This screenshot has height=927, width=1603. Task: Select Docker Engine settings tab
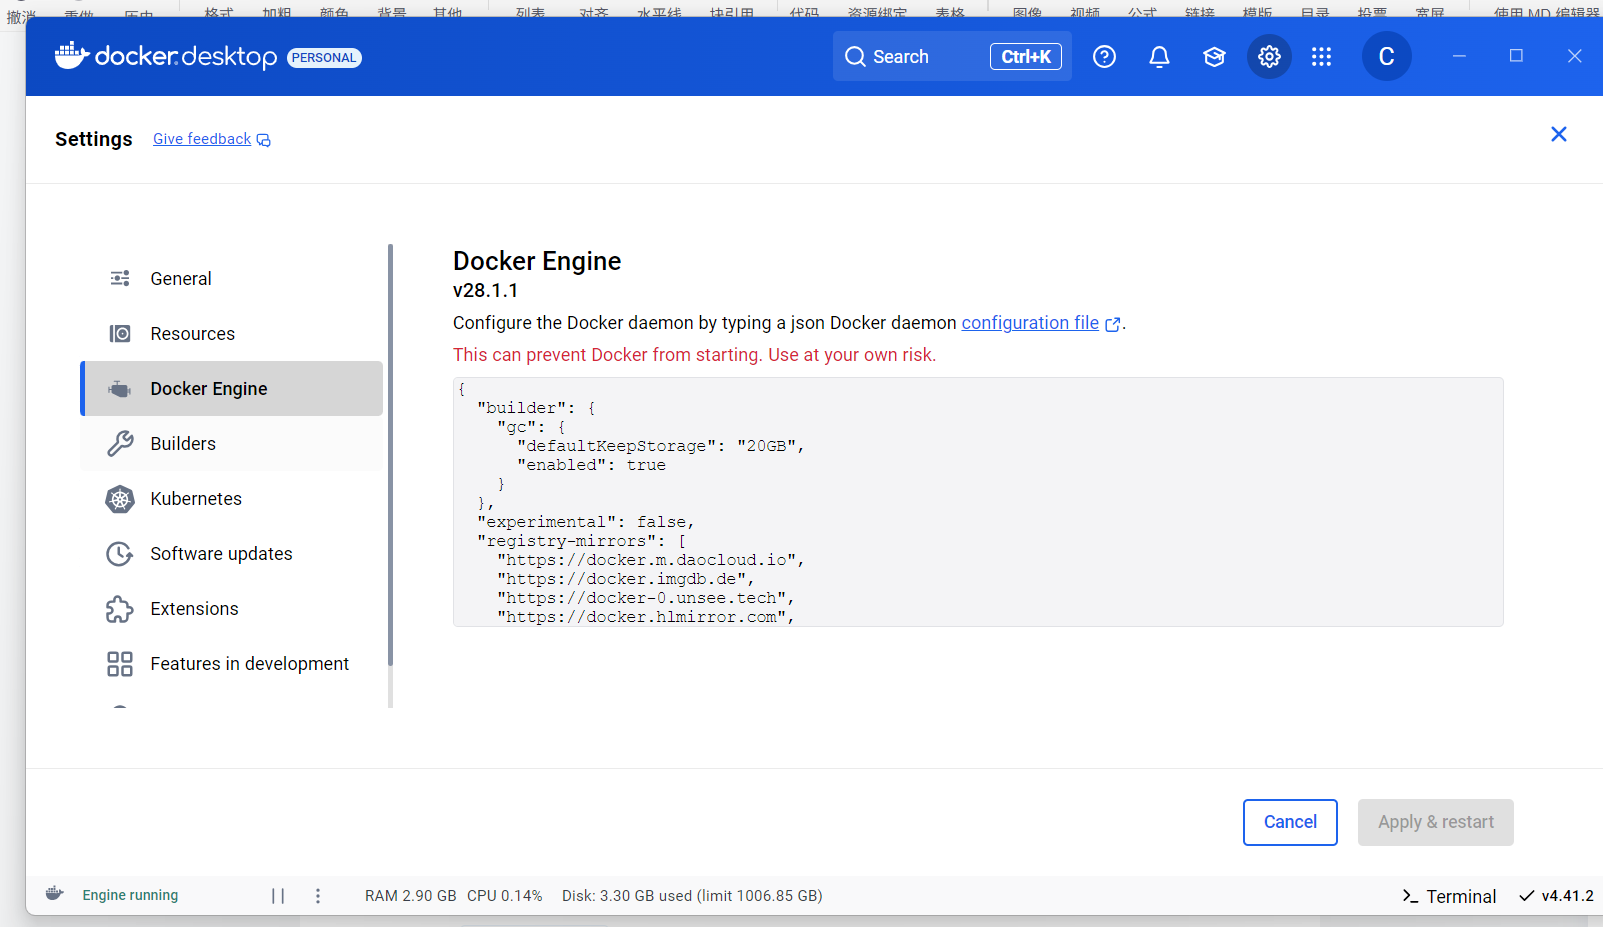pos(232,389)
